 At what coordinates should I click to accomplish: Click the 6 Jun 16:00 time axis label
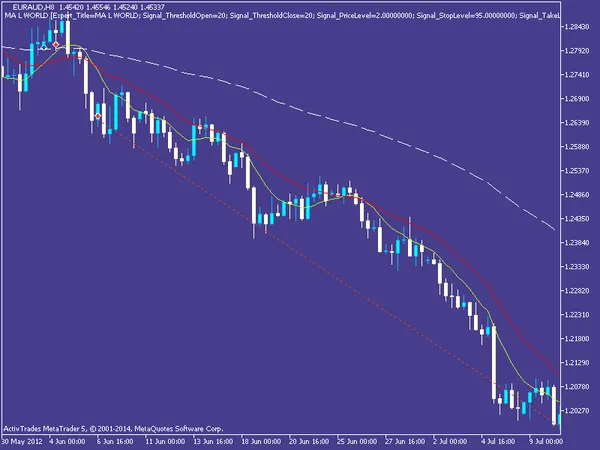(x=115, y=441)
